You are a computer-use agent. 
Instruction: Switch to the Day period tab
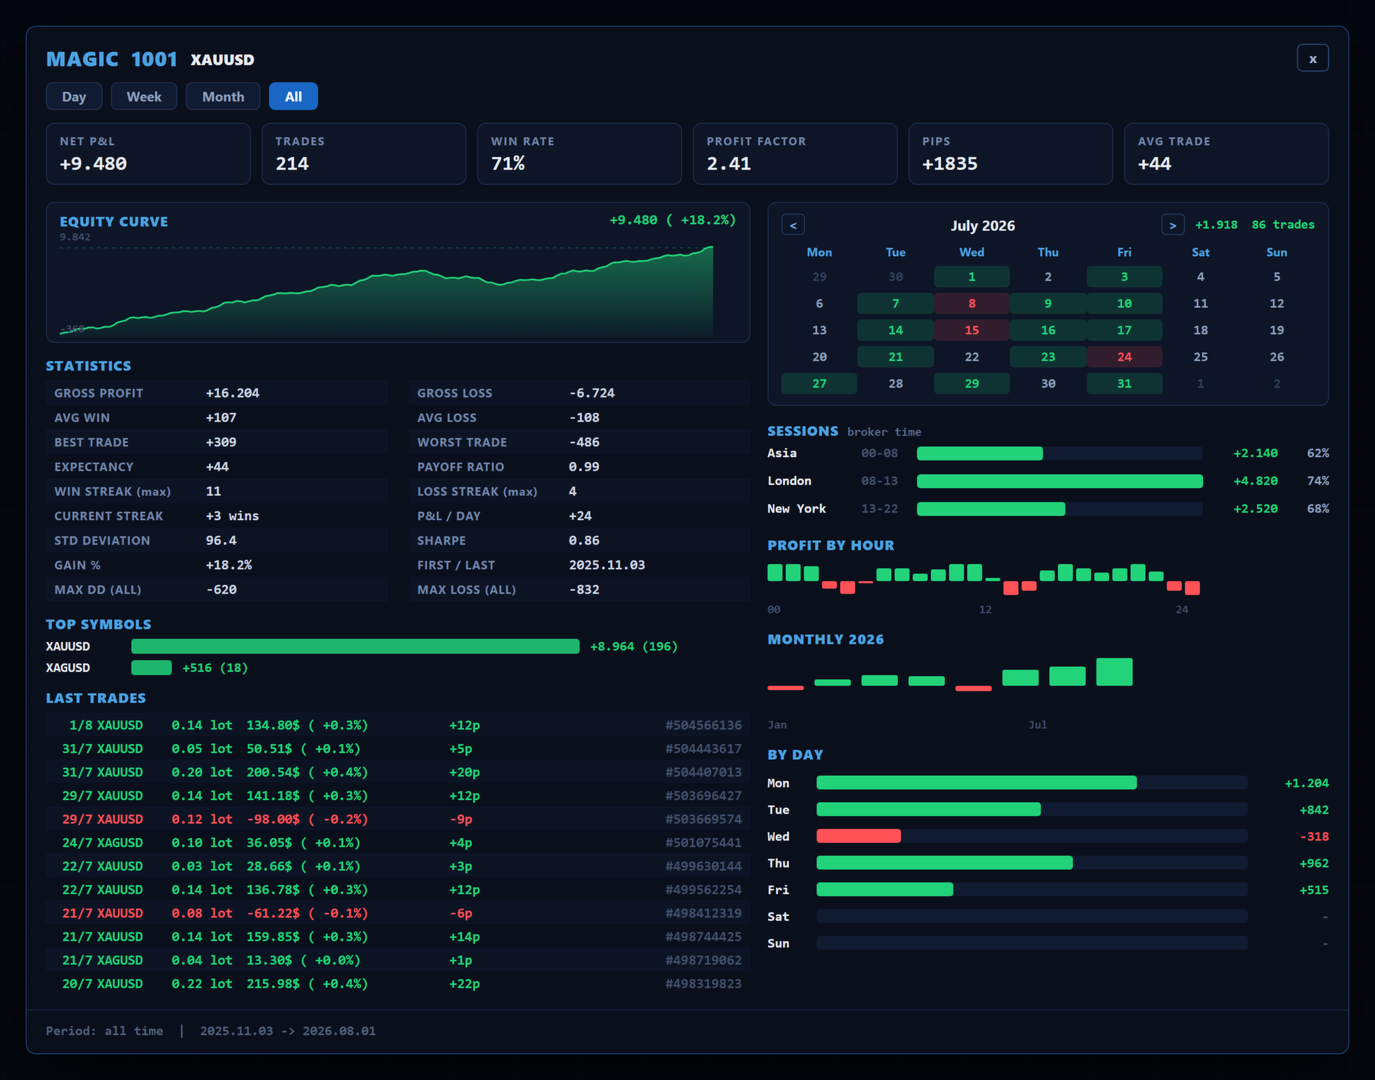tap(74, 97)
